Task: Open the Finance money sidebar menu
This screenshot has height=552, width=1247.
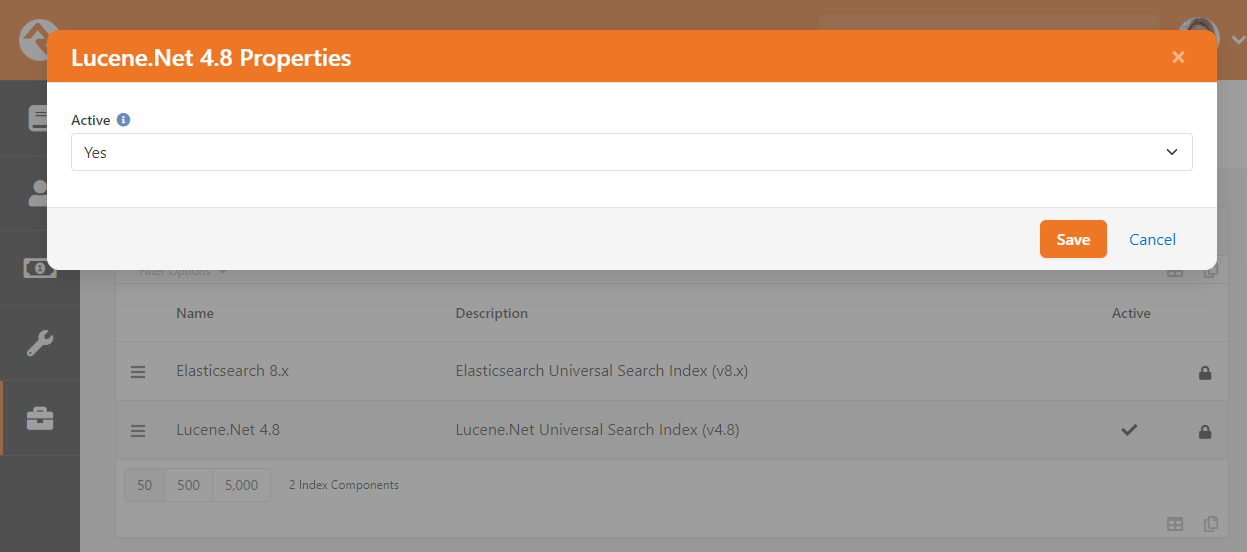Action: (x=40, y=268)
